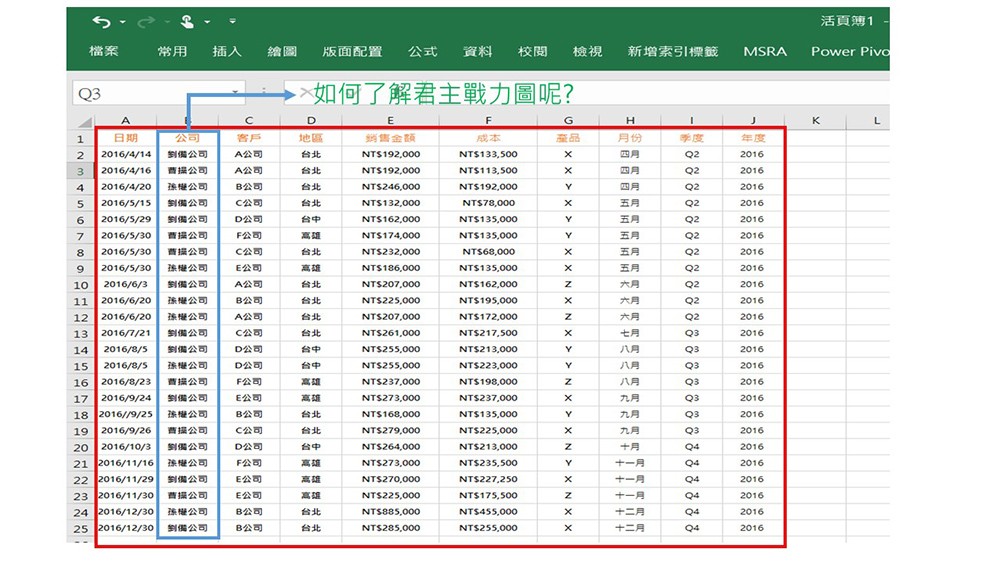The image size is (1000, 563).
Task: Click the 十月 month cell
Action: pos(630,447)
